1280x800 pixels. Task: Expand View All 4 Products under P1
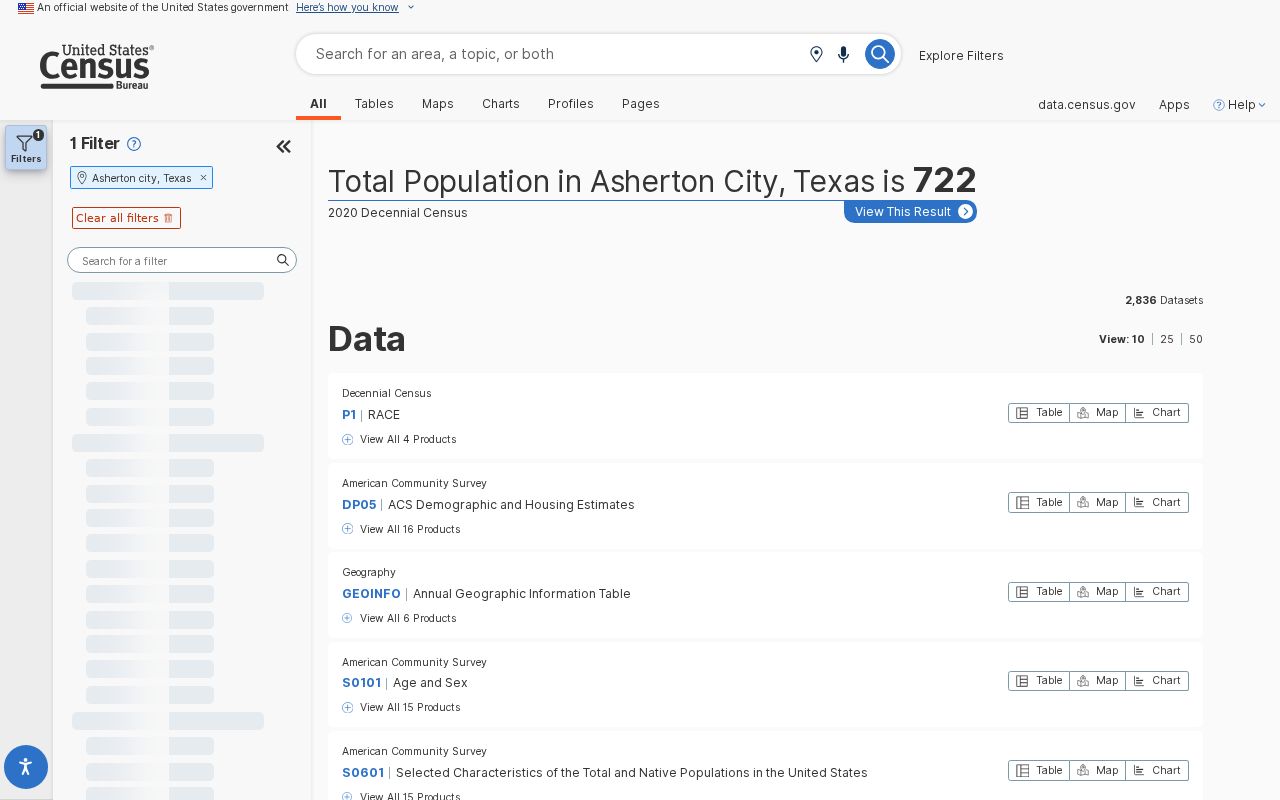(399, 439)
